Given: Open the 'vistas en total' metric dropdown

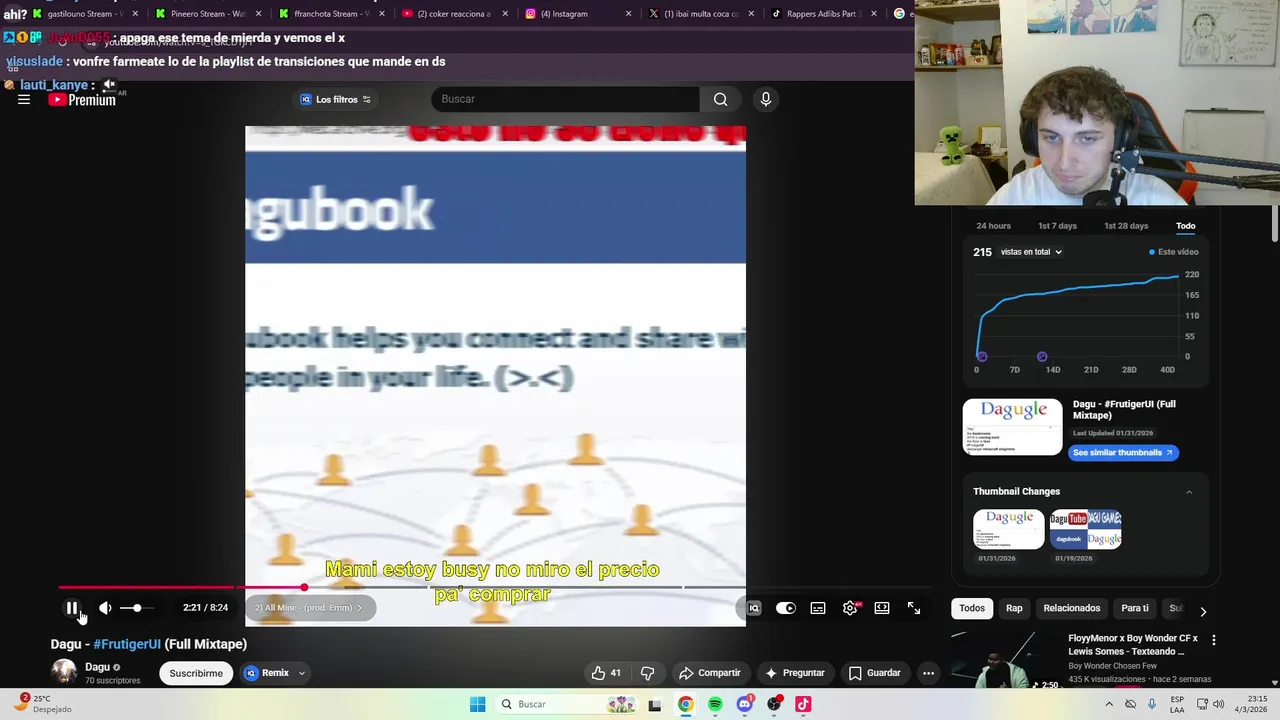Looking at the screenshot, I should [x=1031, y=252].
